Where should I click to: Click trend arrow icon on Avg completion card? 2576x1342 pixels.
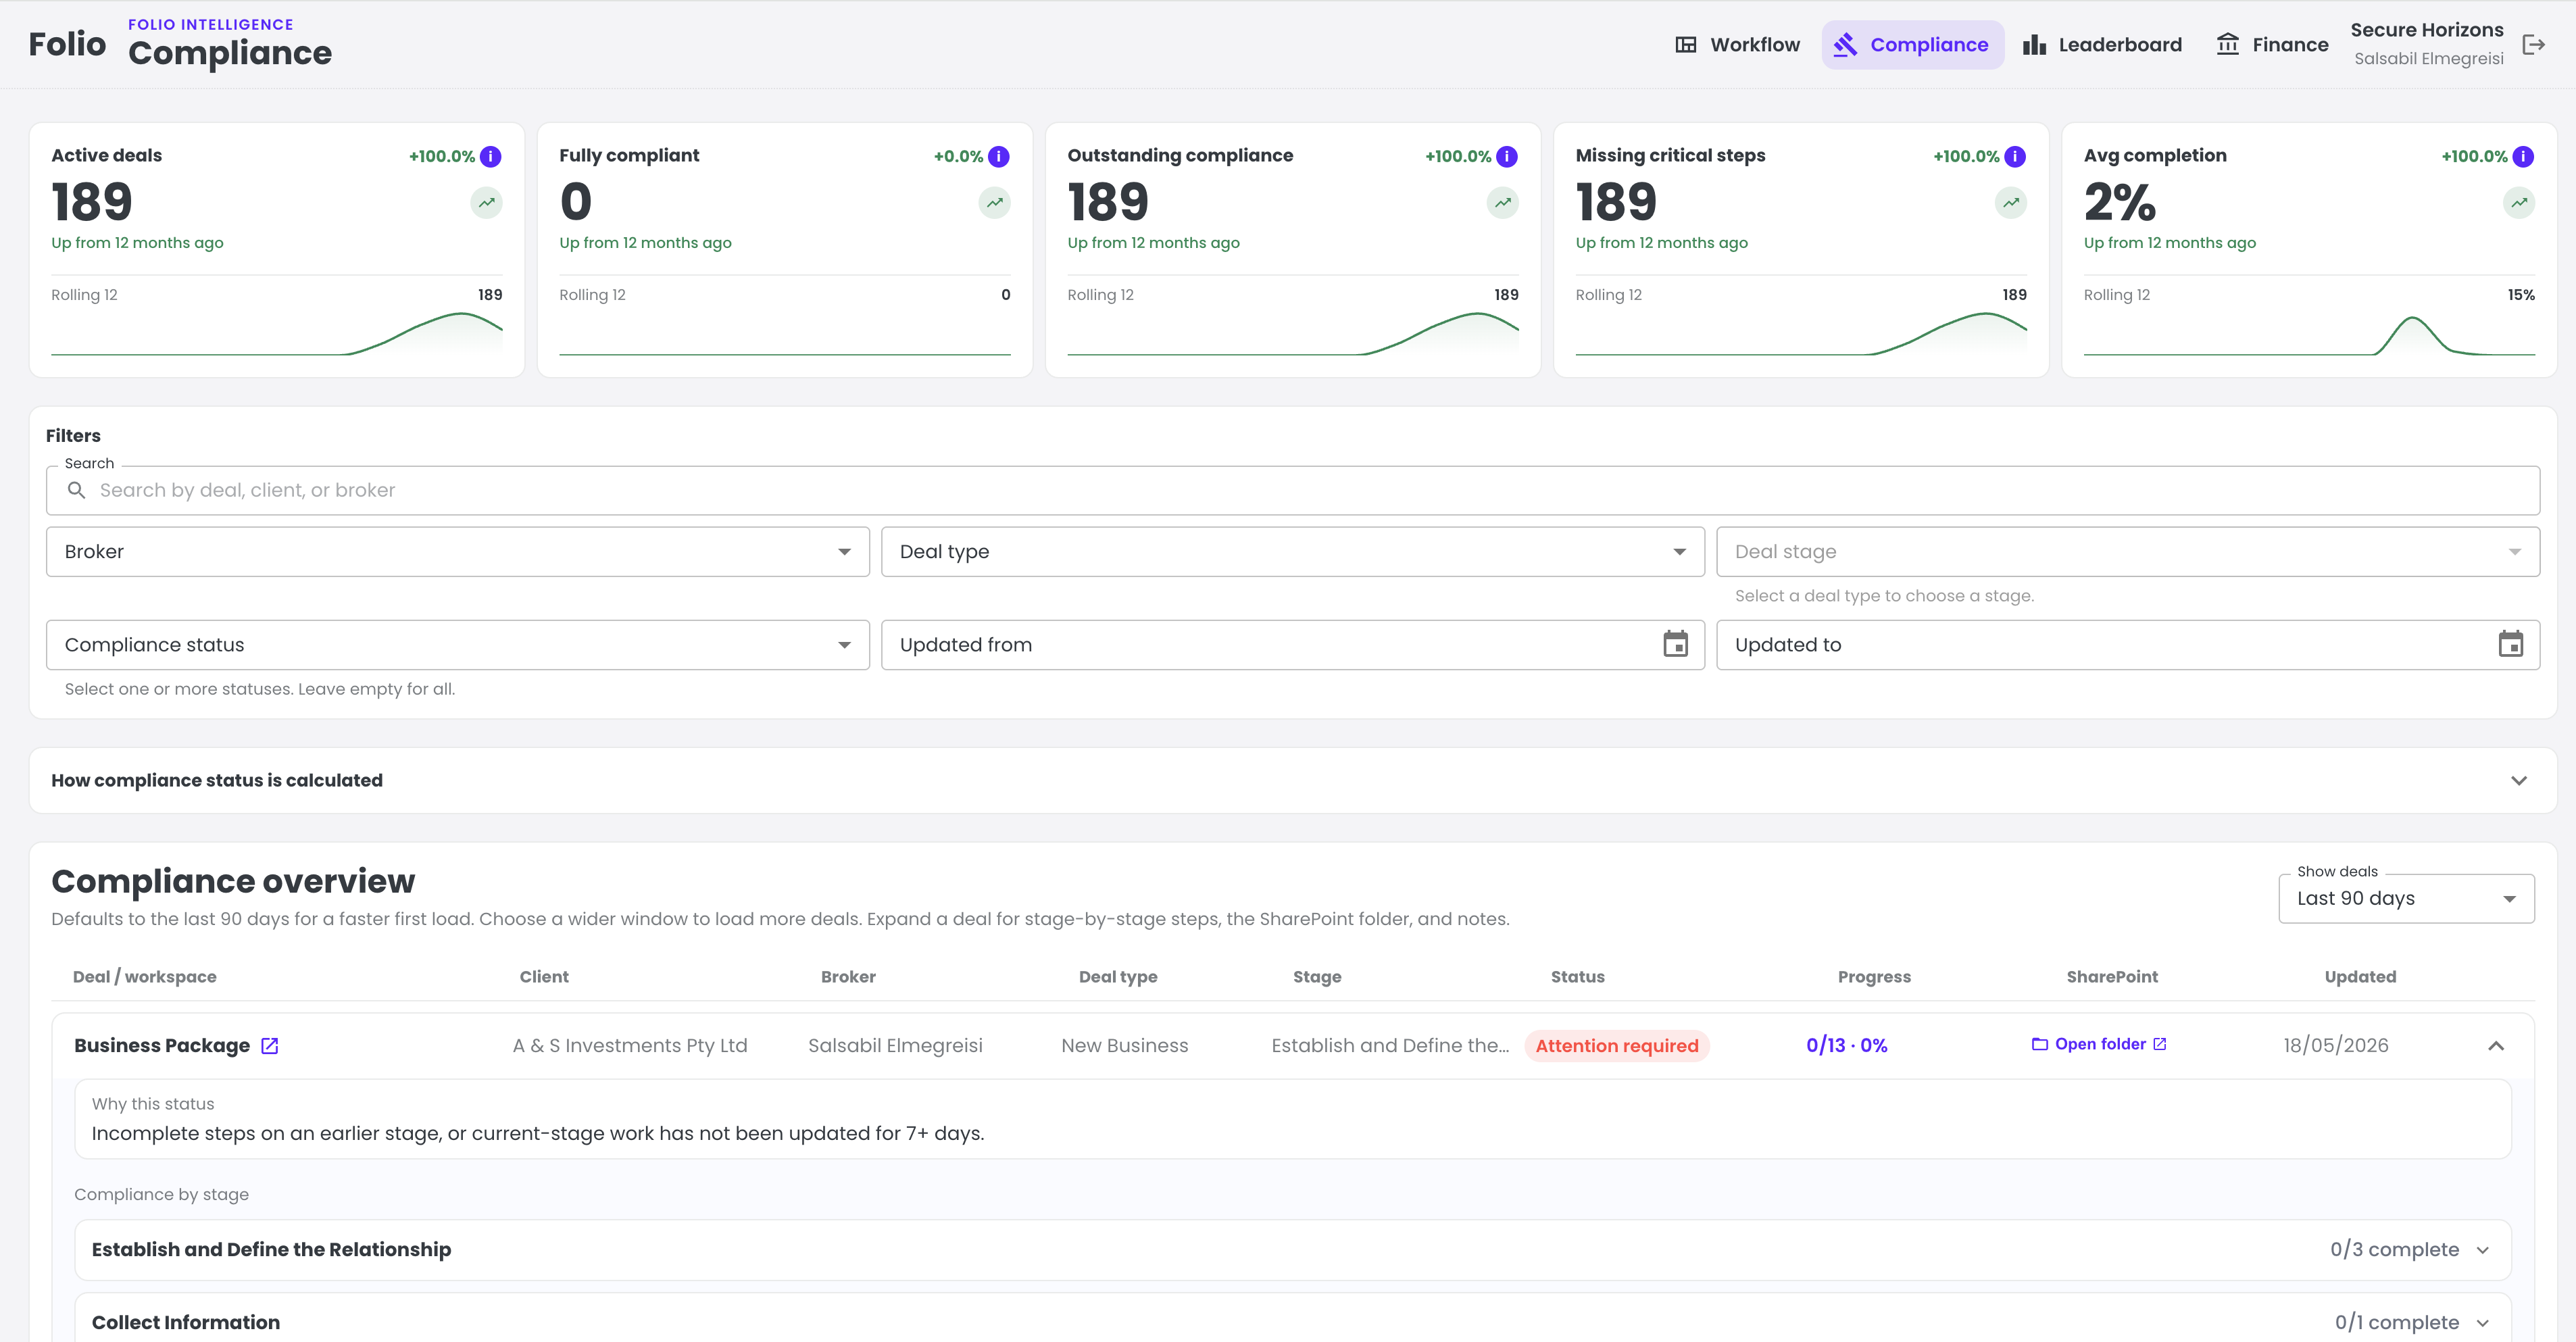click(x=2519, y=203)
